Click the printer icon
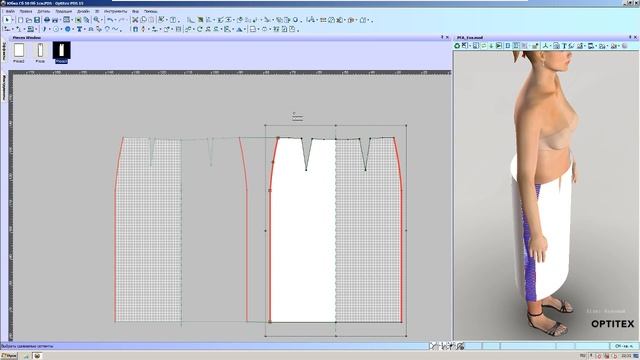Viewport: 640px width, 360px height. 47,20
